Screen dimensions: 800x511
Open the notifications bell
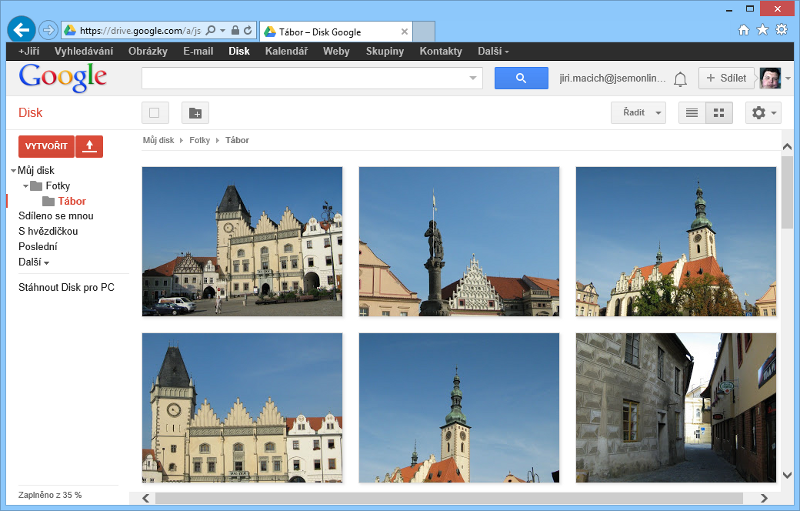[680, 79]
